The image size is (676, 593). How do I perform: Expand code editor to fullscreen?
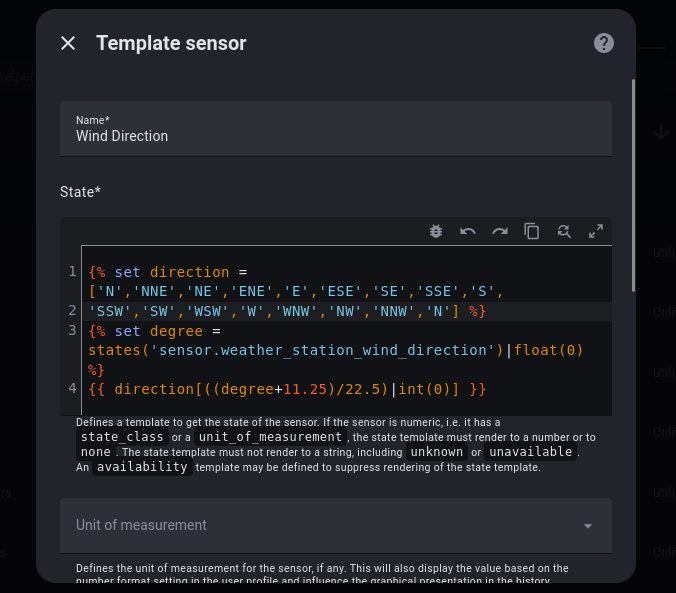tap(596, 231)
